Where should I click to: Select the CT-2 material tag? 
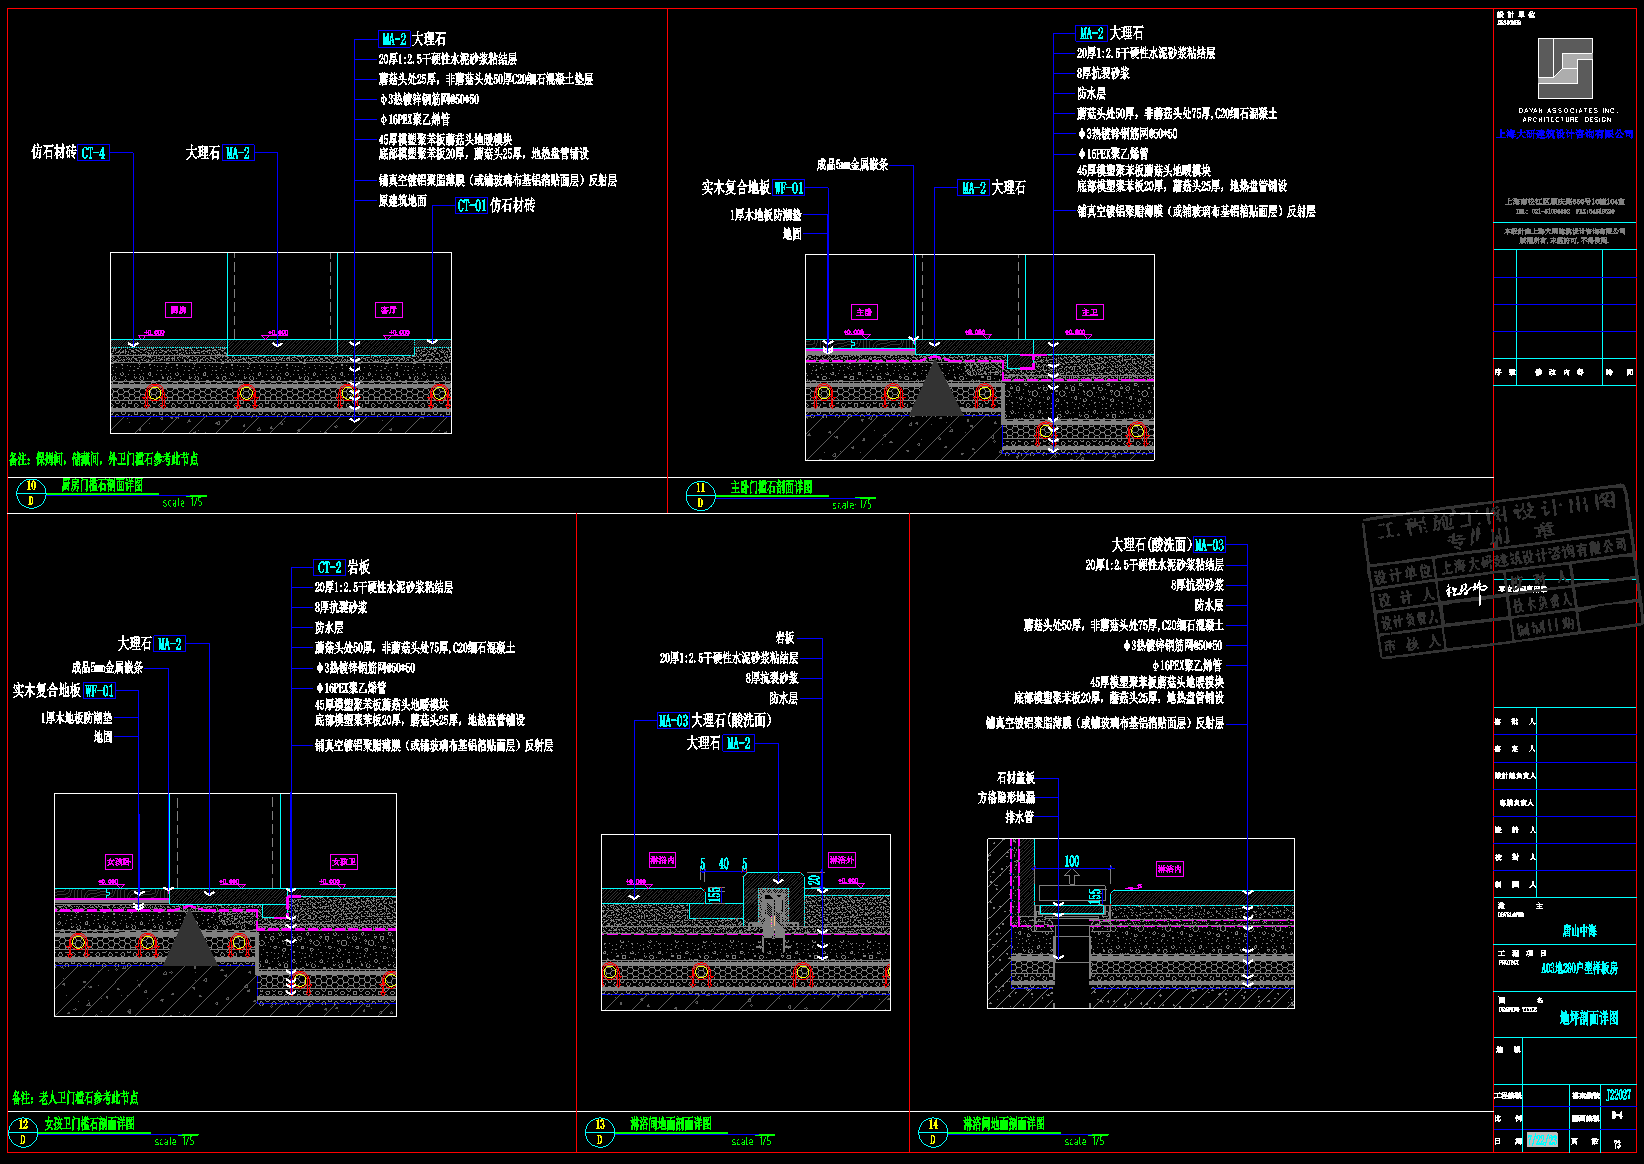pos(329,567)
